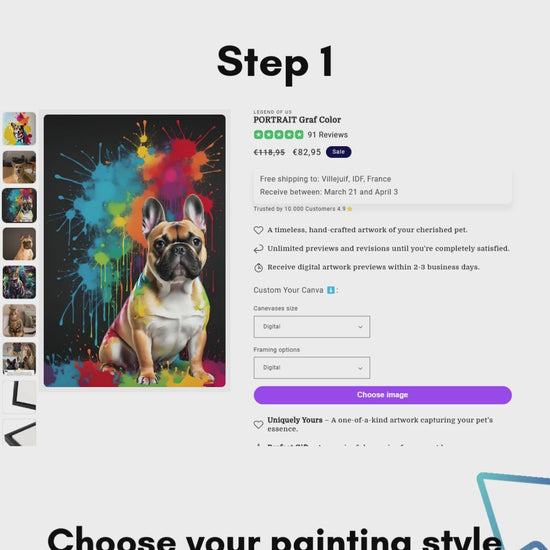Click the chevron arrow in the Framing options box
550x550 pixels.
[360, 368]
